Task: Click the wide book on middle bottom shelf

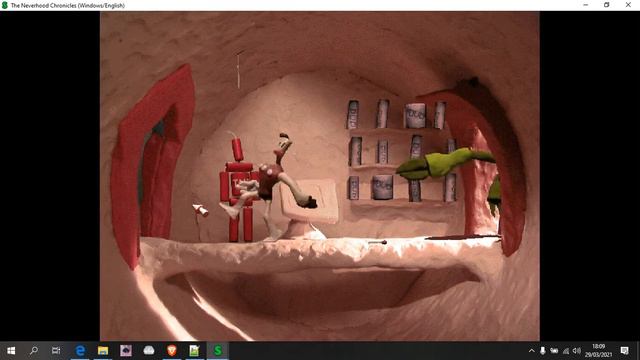Action: coord(382,187)
